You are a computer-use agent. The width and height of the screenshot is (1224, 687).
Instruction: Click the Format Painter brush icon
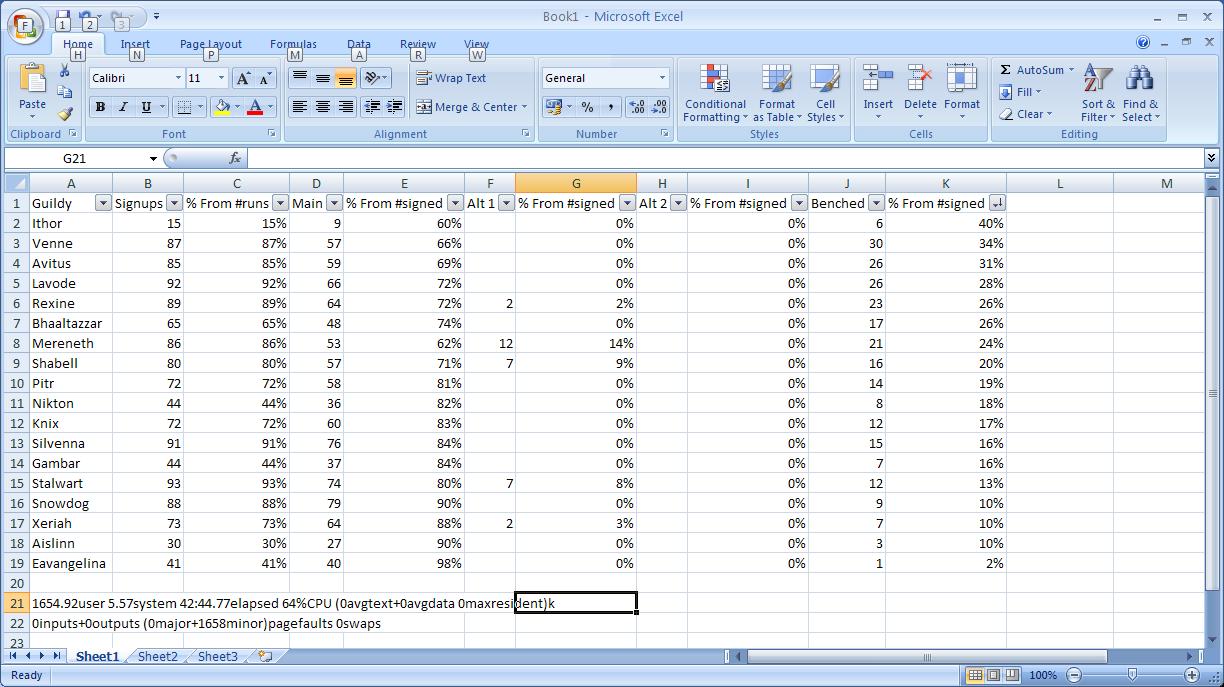[66, 115]
